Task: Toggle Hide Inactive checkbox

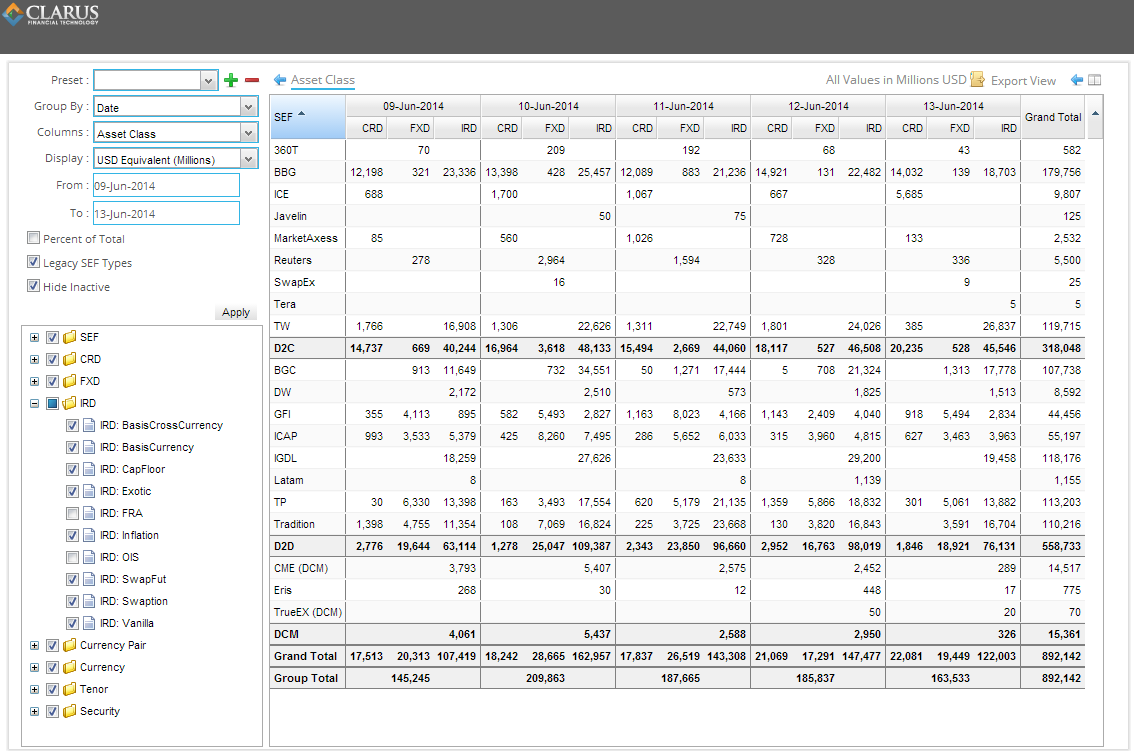Action: pos(33,286)
